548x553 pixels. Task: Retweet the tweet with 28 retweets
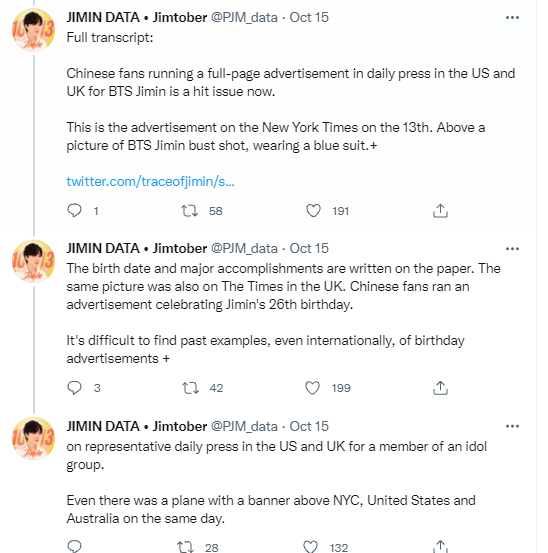pos(186,547)
